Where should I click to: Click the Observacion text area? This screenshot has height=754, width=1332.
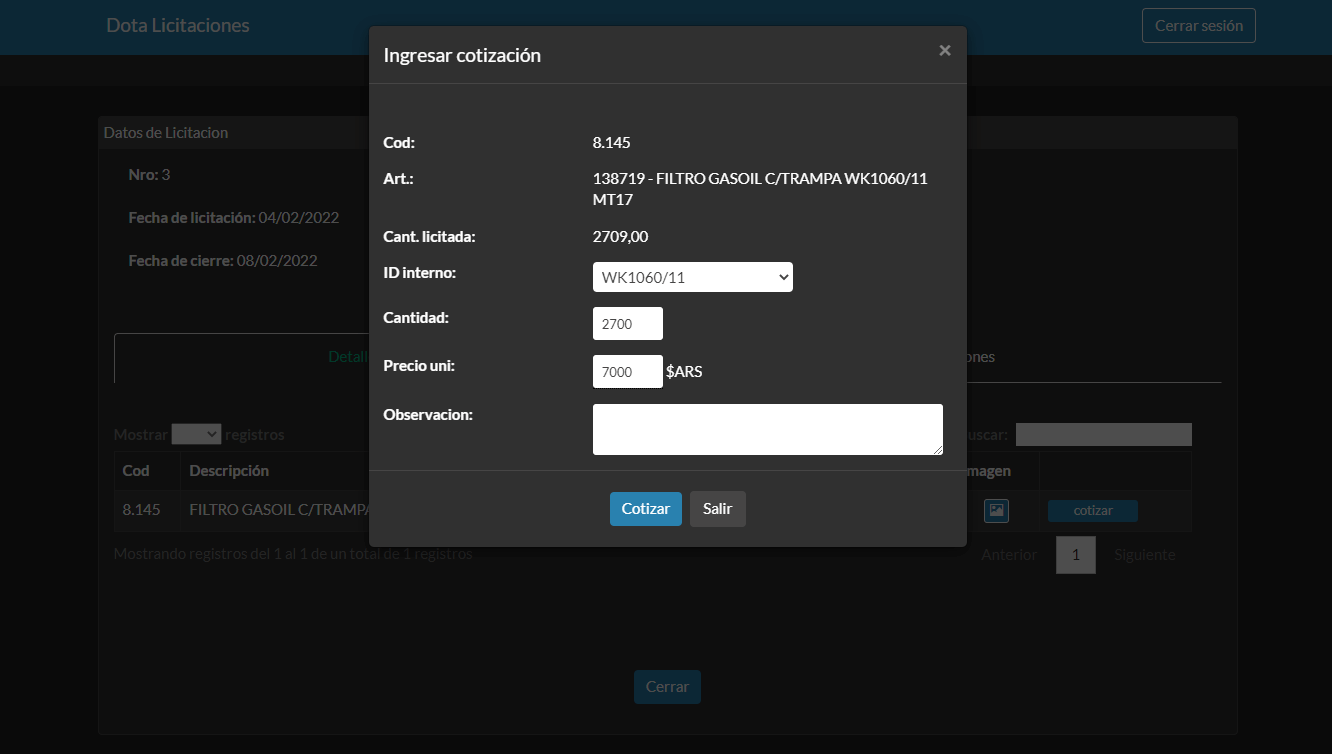[x=767, y=429]
